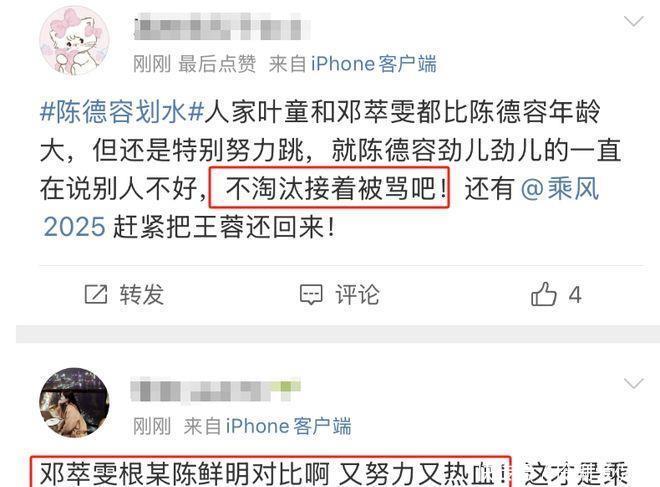This screenshot has width=660, height=487.
Task: Click the 转发 repost label
Action: [141, 294]
